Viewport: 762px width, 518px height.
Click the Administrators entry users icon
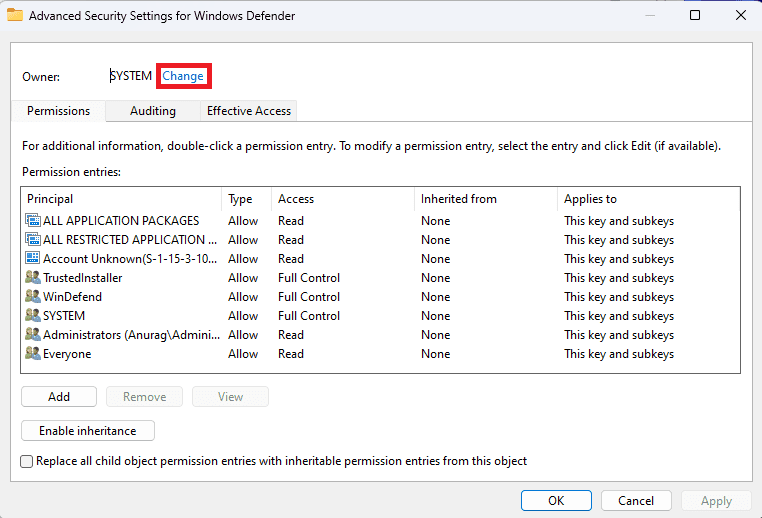tap(33, 334)
